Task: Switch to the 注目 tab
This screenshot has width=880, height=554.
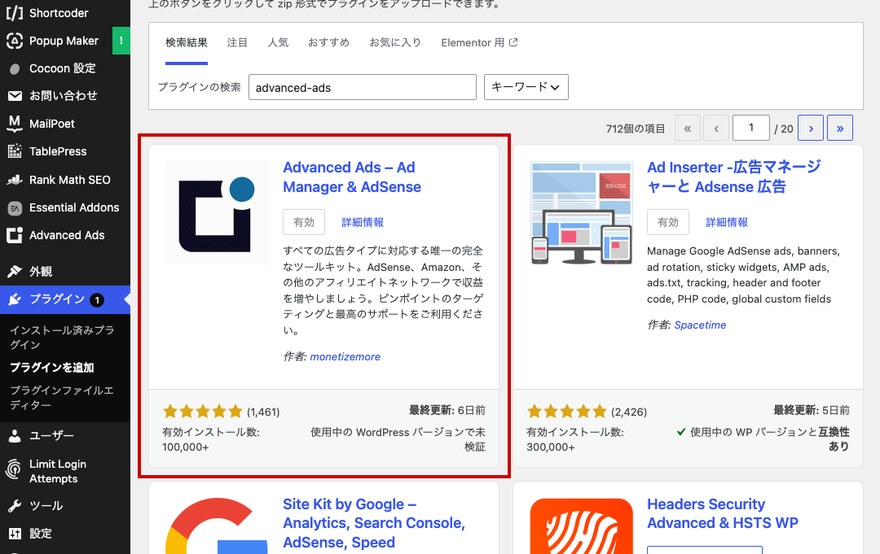Action: [237, 43]
